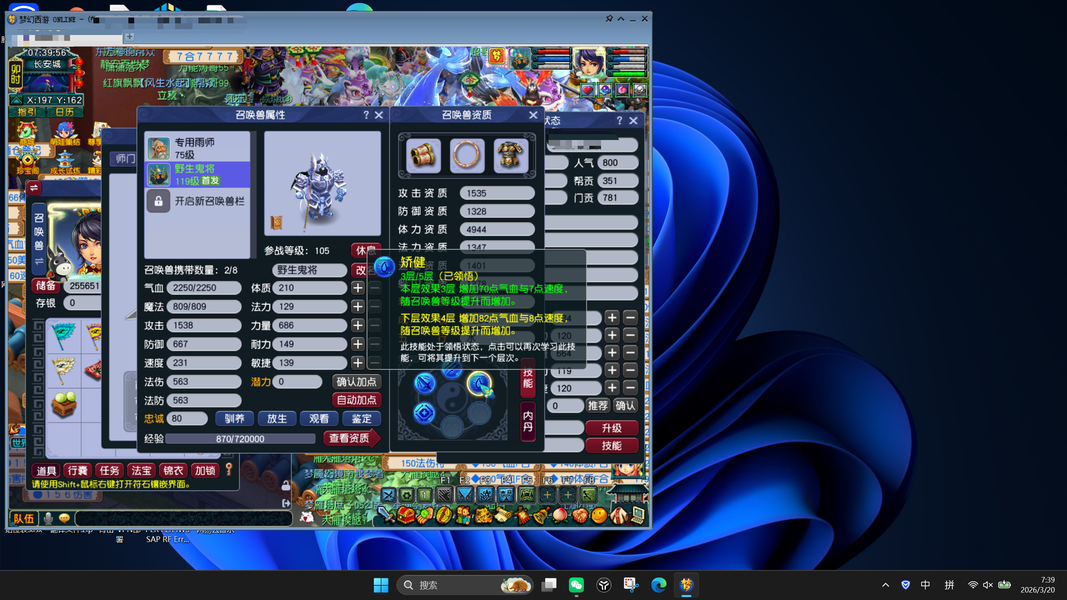Click the 观看 view button
This screenshot has height=600, width=1067.
(319, 418)
